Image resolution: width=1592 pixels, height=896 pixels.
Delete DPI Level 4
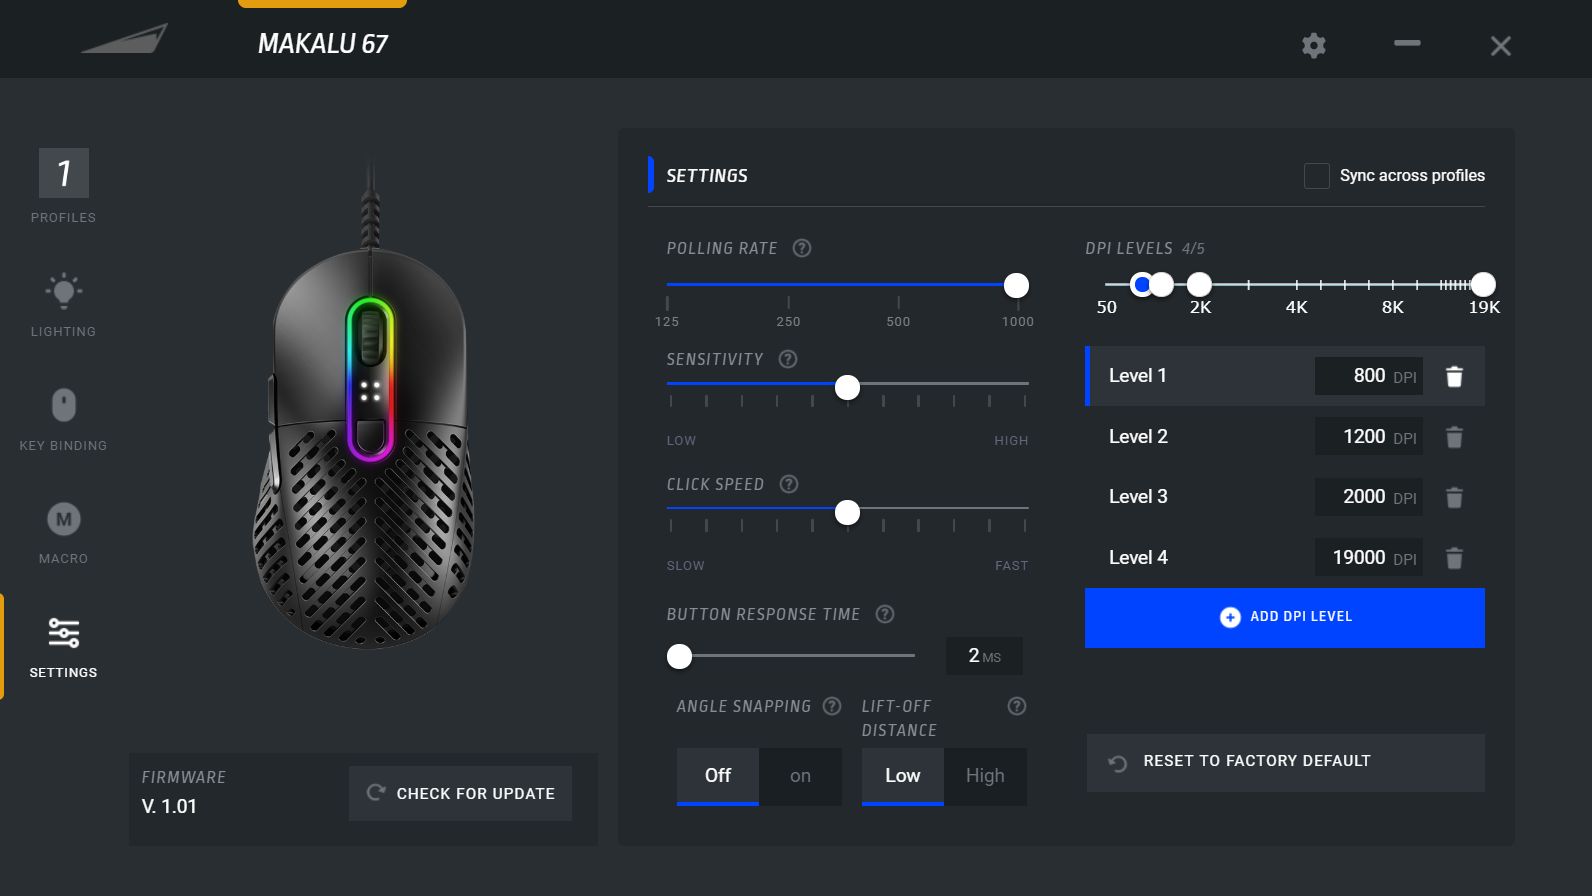1455,558
